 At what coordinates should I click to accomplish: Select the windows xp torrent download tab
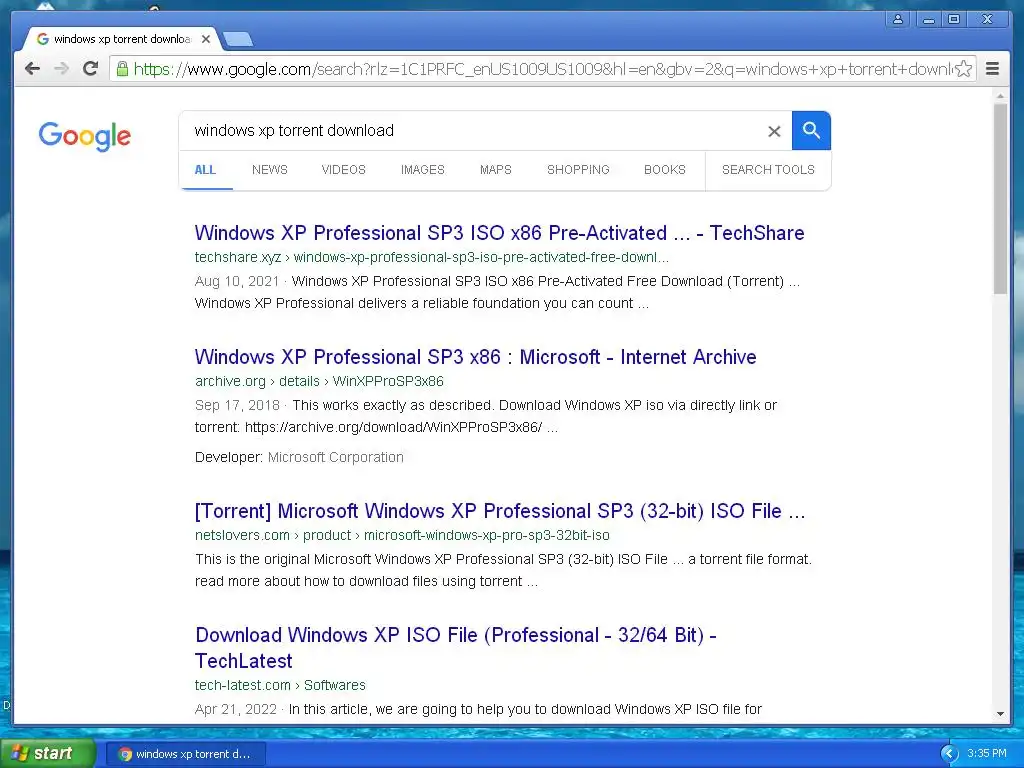[121, 39]
